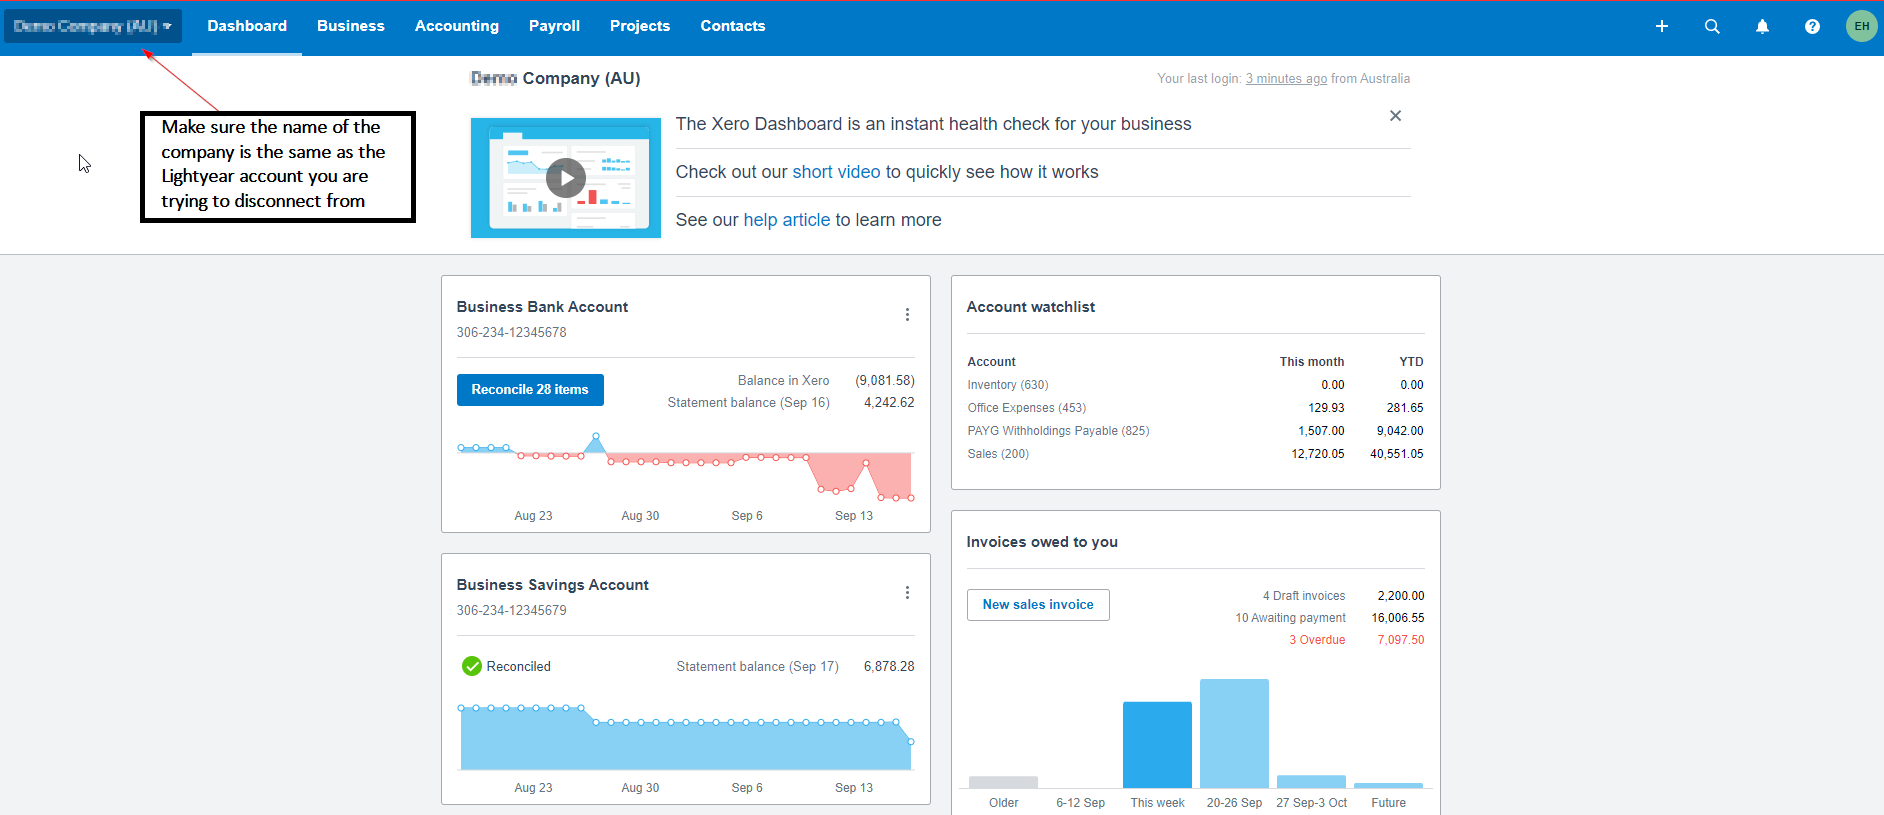
Task: Click the green Reconciled check icon
Action: click(472, 666)
